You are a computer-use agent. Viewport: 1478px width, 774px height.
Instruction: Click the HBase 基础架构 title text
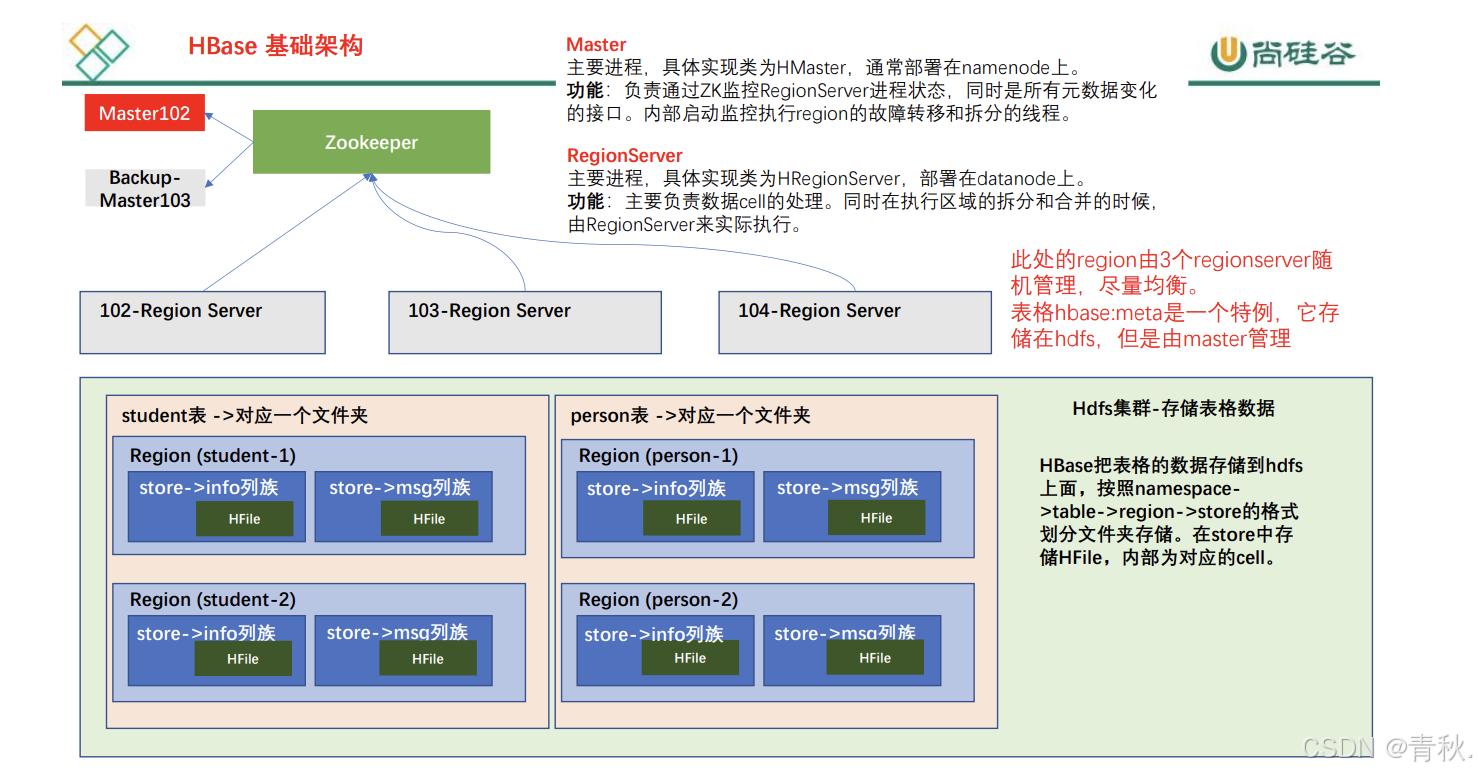276,46
